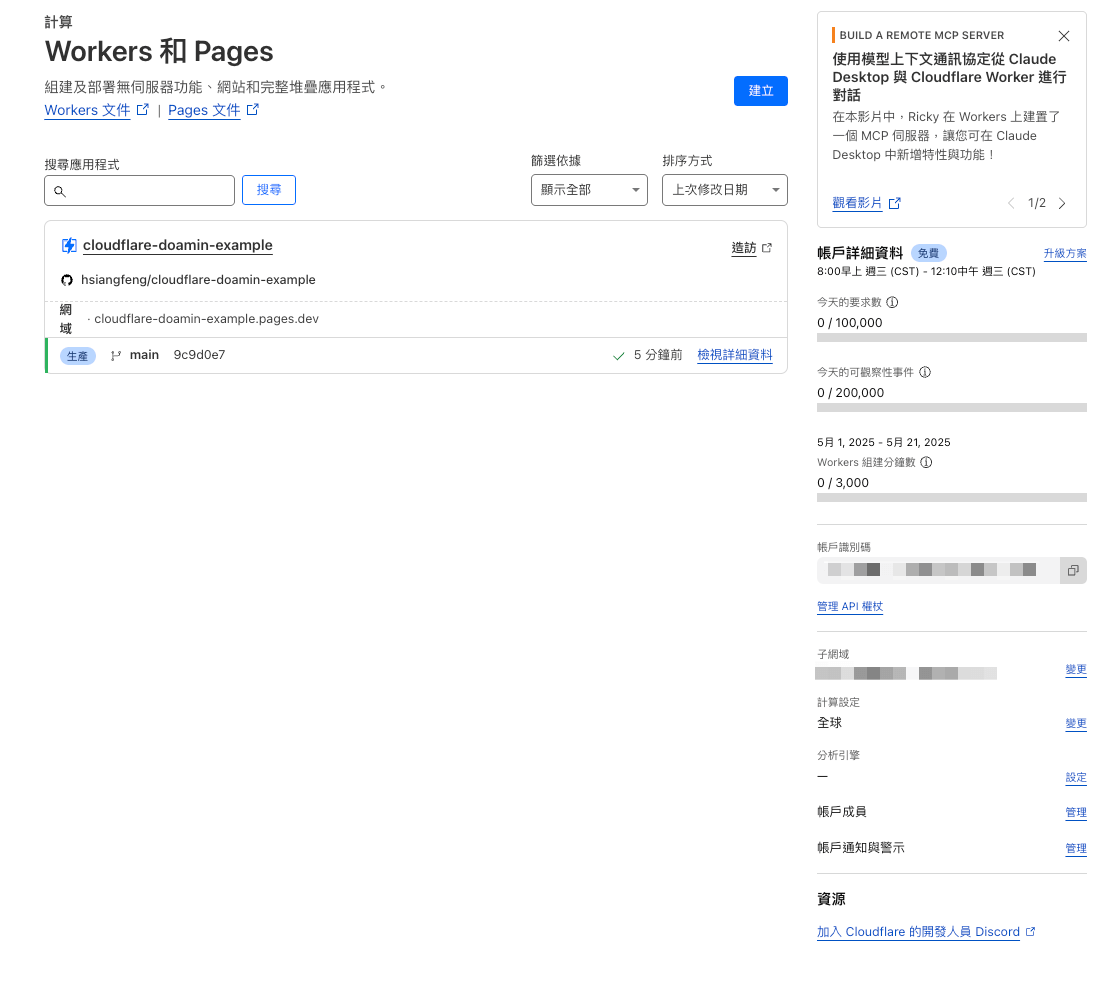
Task: Click info icon beside 今天的可觀察性事件
Action: coord(924,372)
